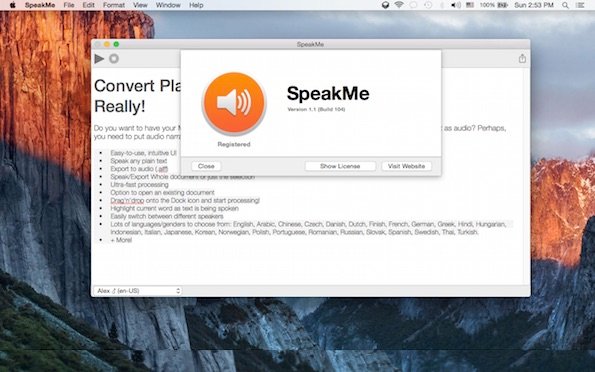Click the orange SpeakMe speaker logo
The height and width of the screenshot is (372, 595).
[234, 103]
